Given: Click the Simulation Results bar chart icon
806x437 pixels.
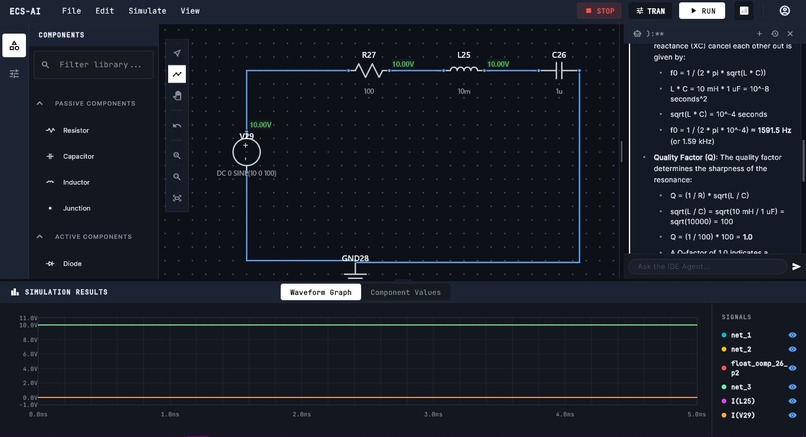Looking at the screenshot, I should click(15, 292).
